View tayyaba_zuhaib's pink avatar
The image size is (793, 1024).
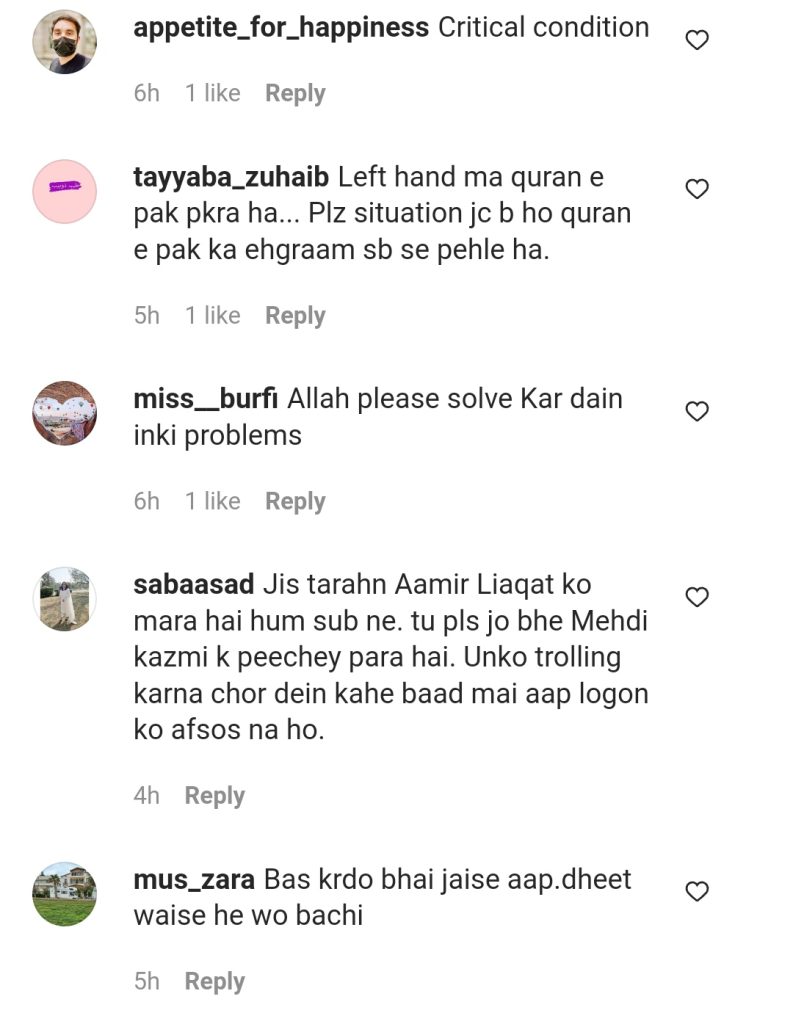(65, 190)
